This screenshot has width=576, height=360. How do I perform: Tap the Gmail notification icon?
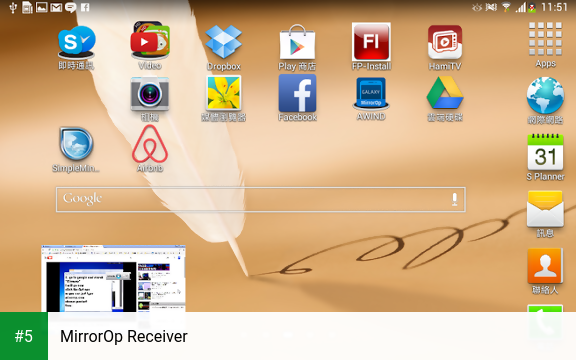click(x=56, y=7)
